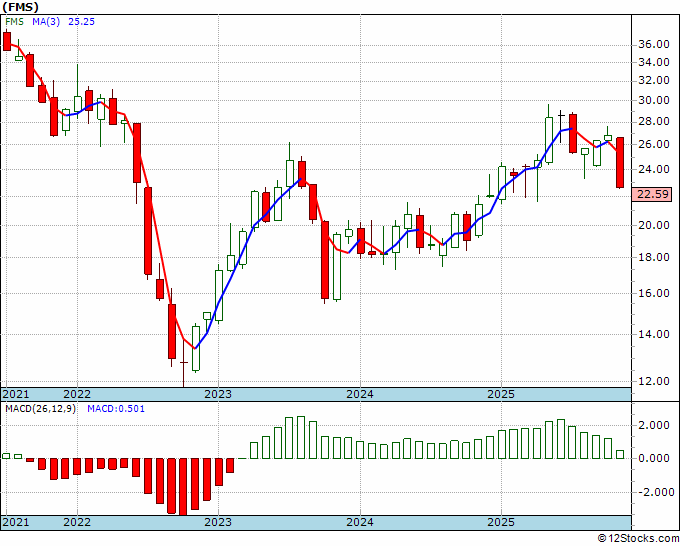Click 2024 on the MACD panel time axis
The image size is (680, 546).
pyautogui.click(x=360, y=522)
